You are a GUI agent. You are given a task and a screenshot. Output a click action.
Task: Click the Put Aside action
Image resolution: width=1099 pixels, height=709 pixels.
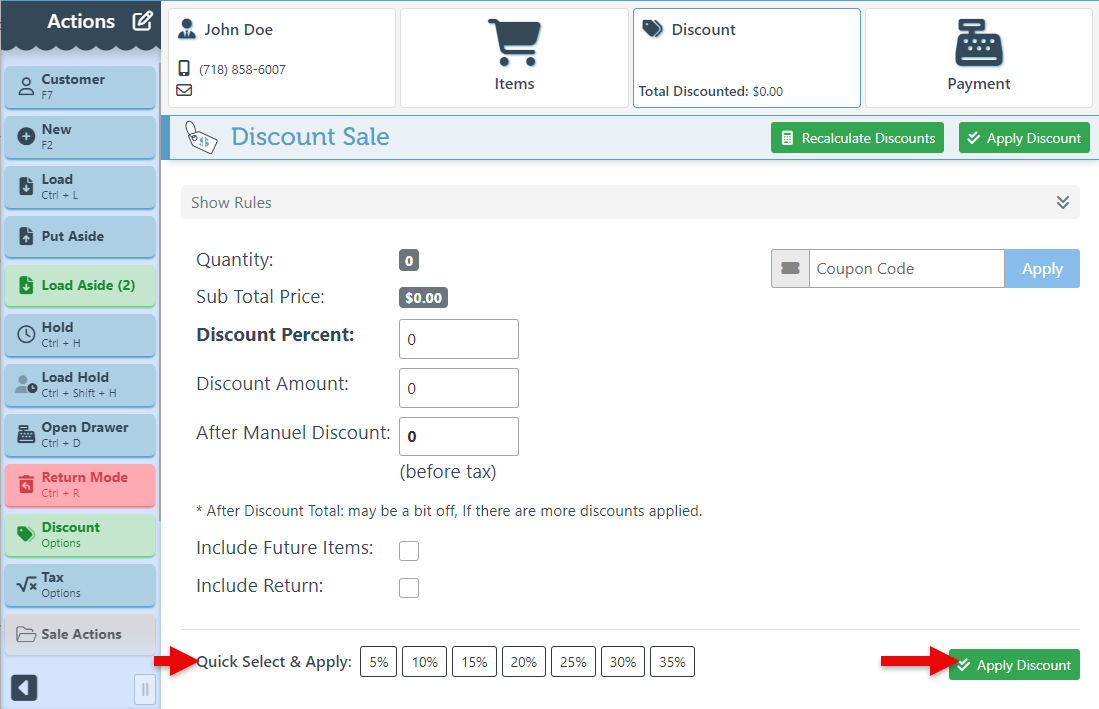tap(80, 237)
